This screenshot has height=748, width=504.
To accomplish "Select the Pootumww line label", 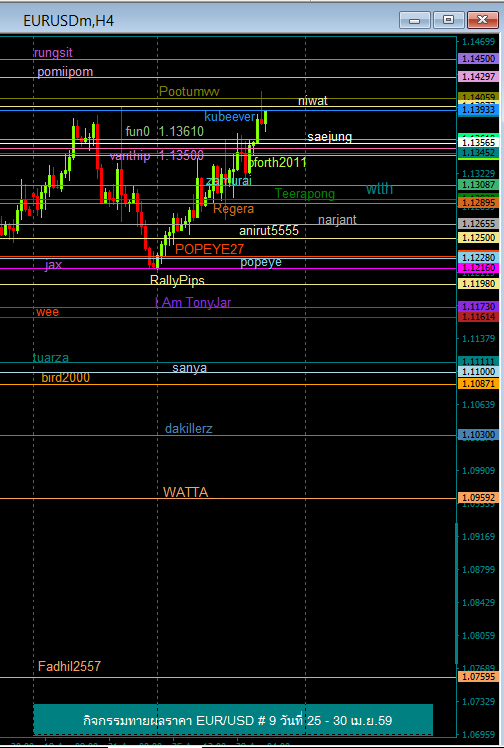I will [189, 91].
